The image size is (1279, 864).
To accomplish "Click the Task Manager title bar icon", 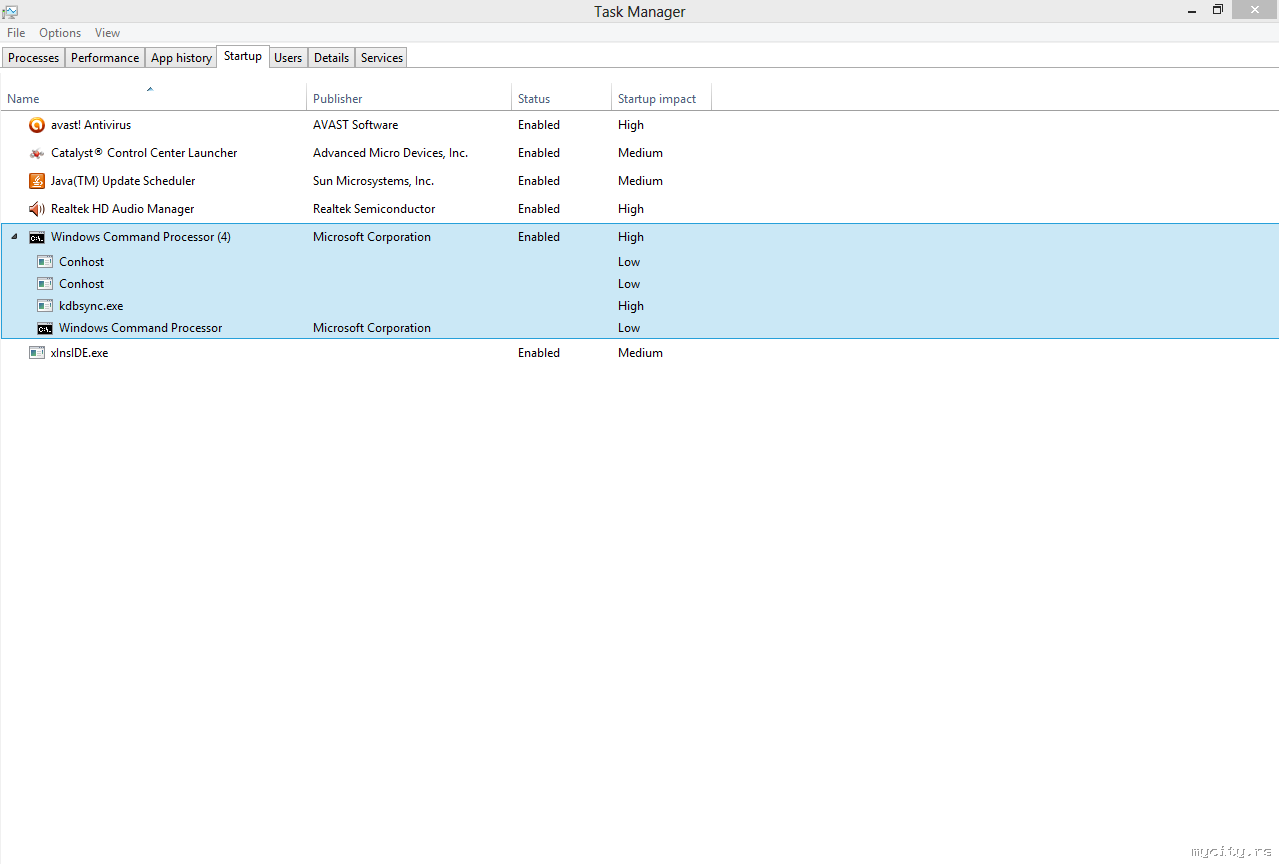I will click(10, 11).
